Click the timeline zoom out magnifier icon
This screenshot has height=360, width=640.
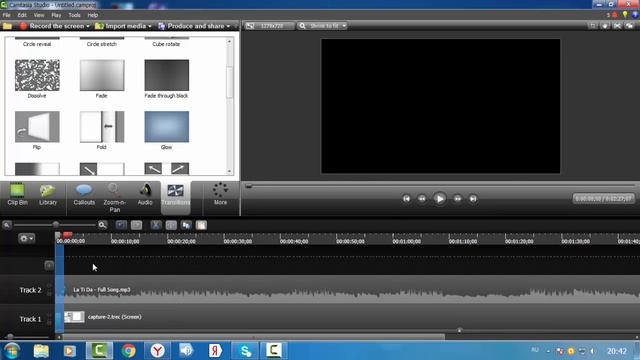[x=7, y=225]
